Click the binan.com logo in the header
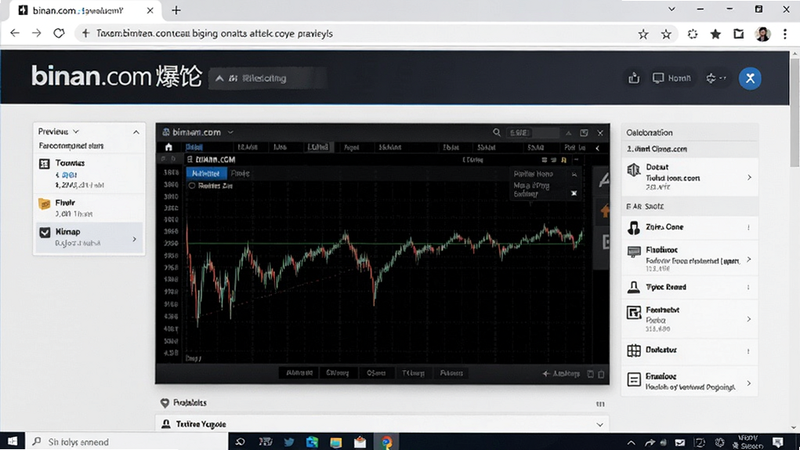Viewport: 800px width, 450px height. coord(117,77)
